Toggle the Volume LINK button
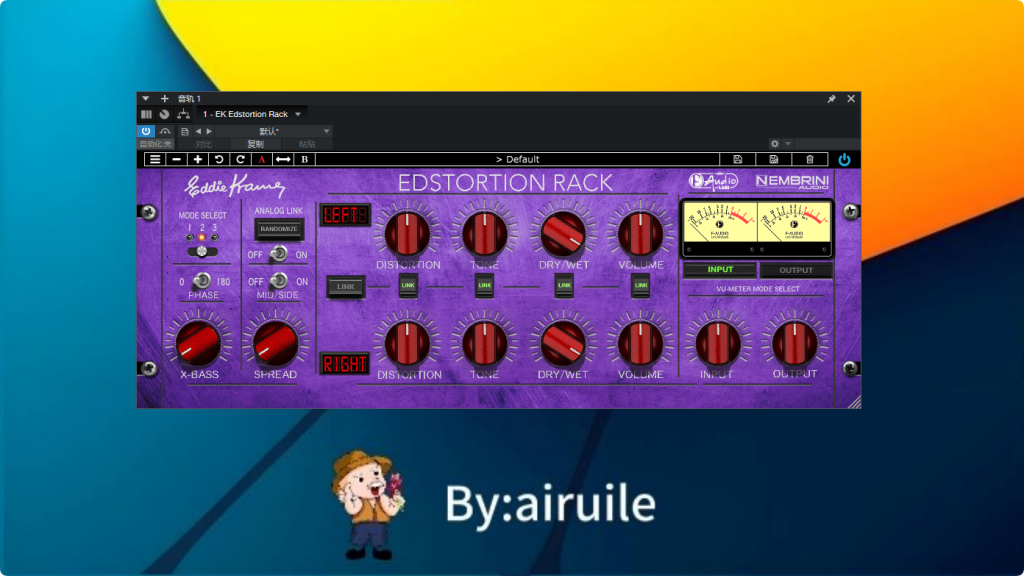This screenshot has width=1024, height=576. click(641, 285)
